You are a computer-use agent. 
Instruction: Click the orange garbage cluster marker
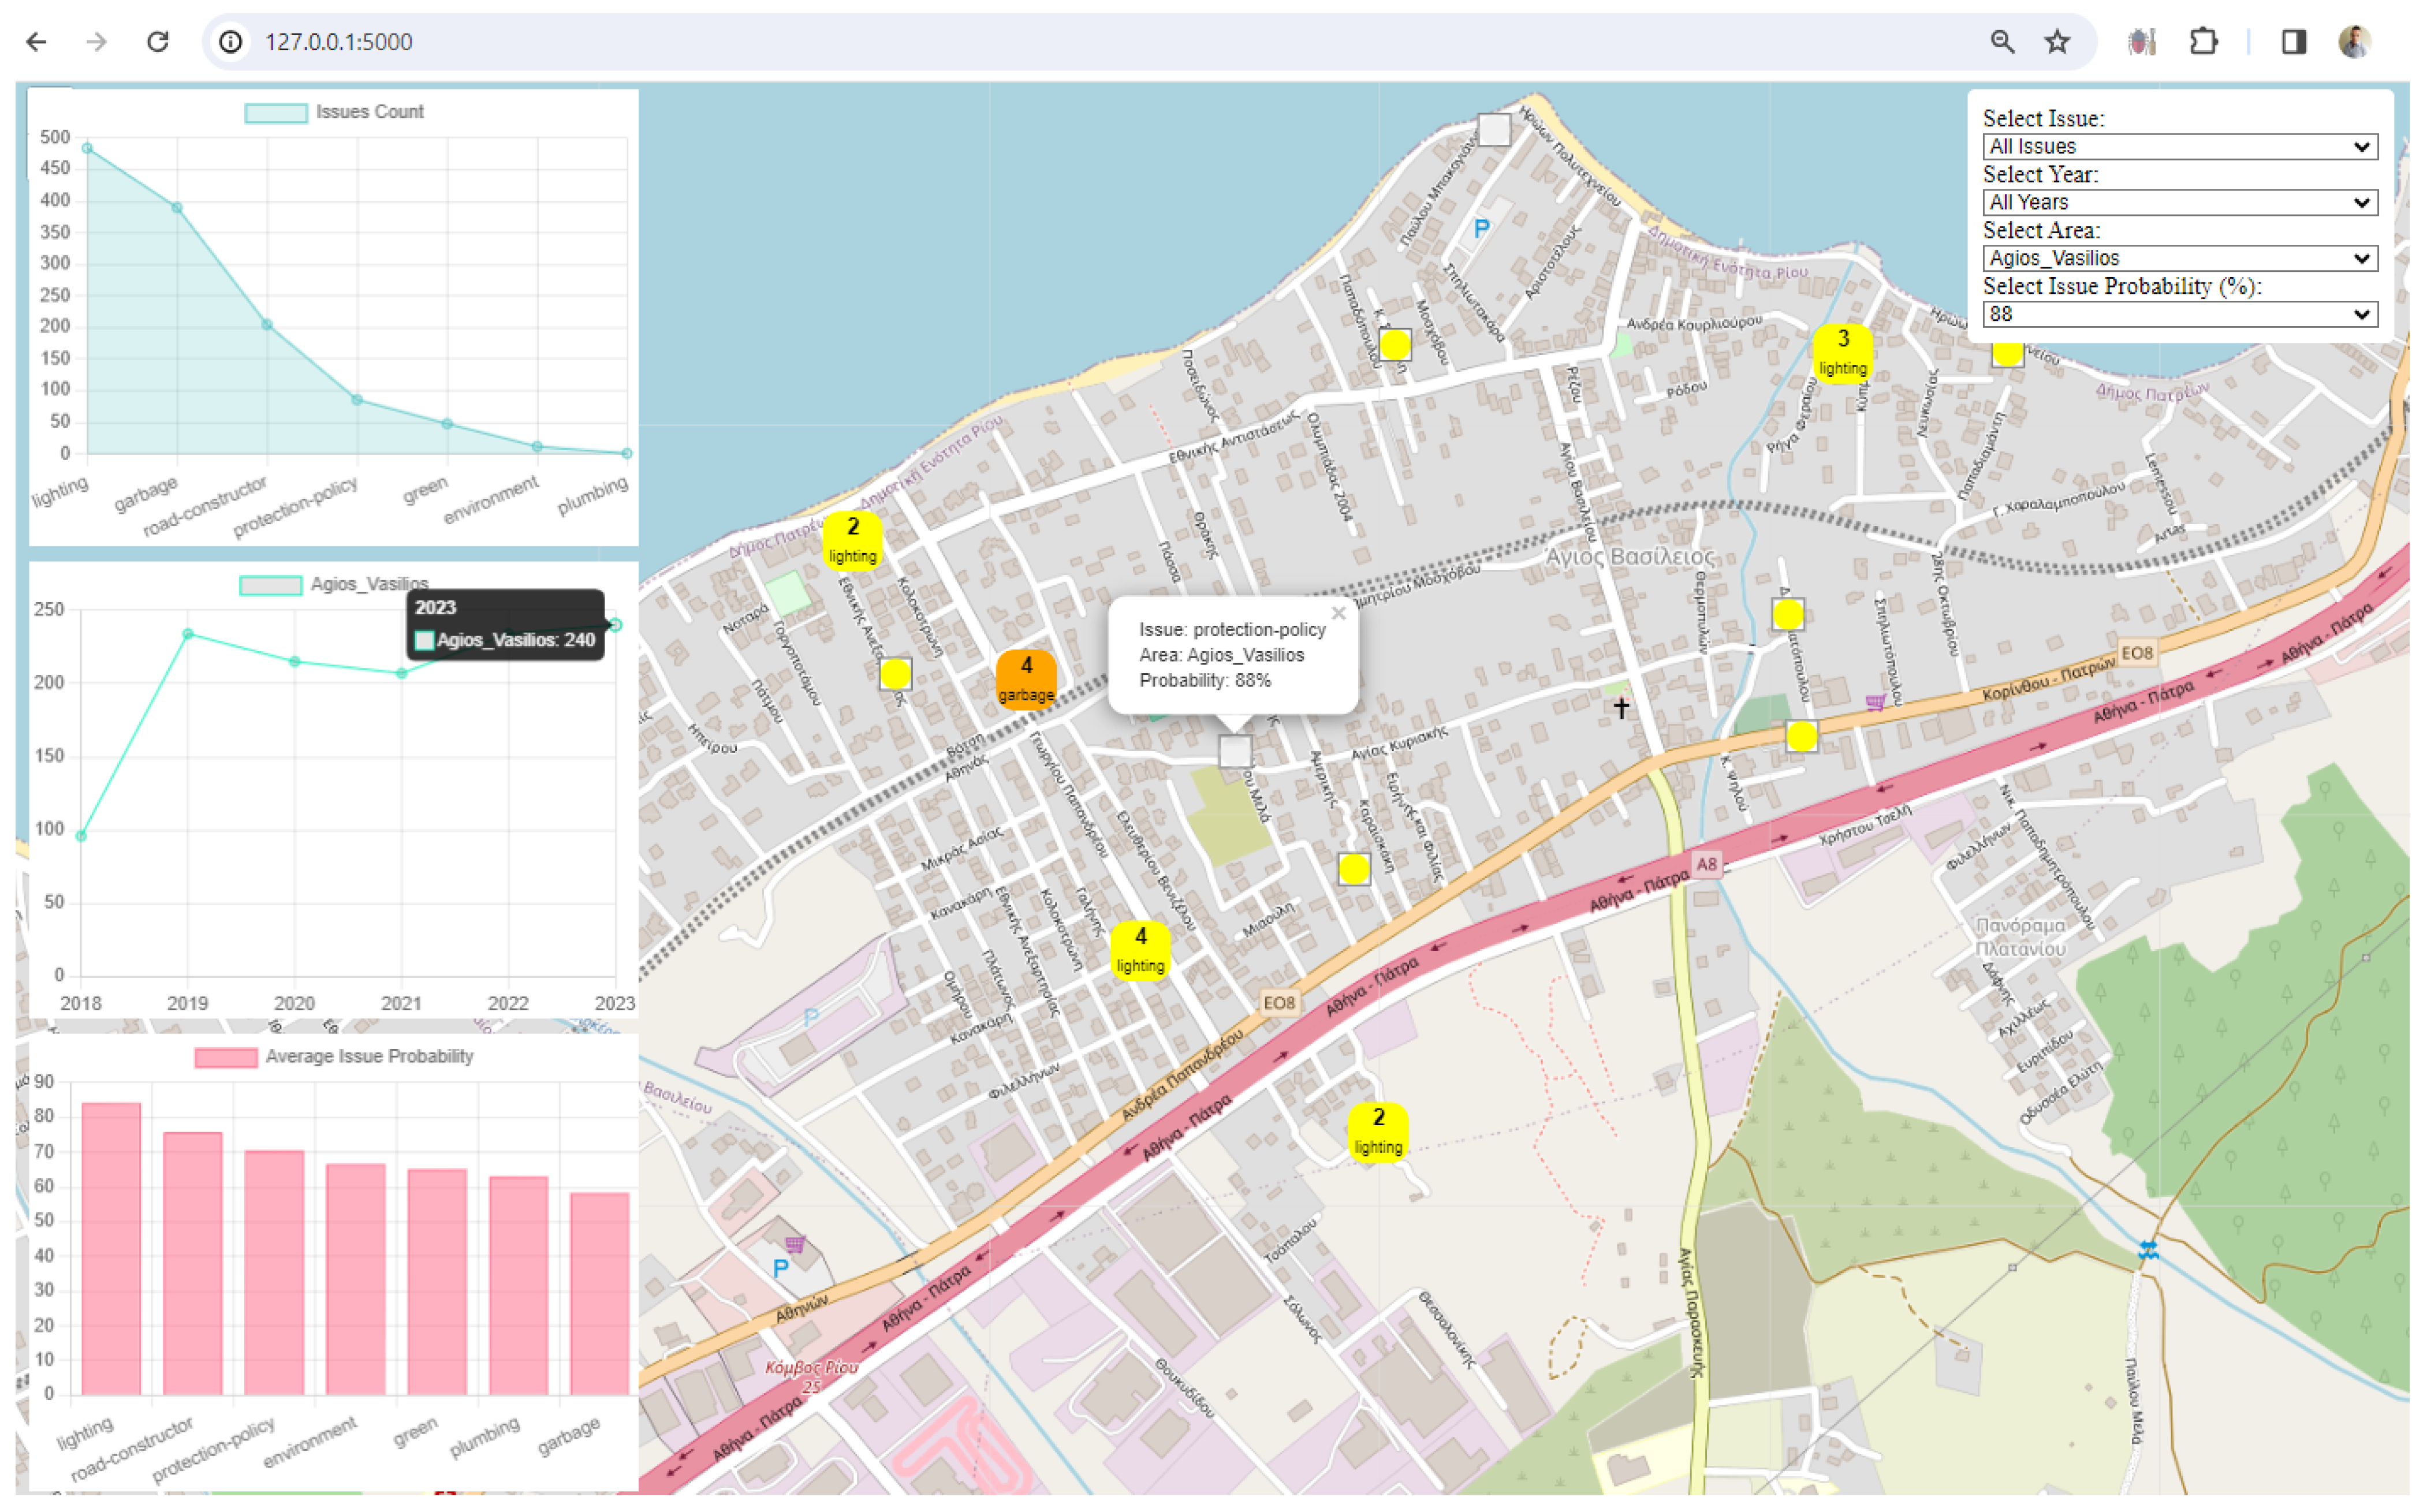coord(1026,679)
